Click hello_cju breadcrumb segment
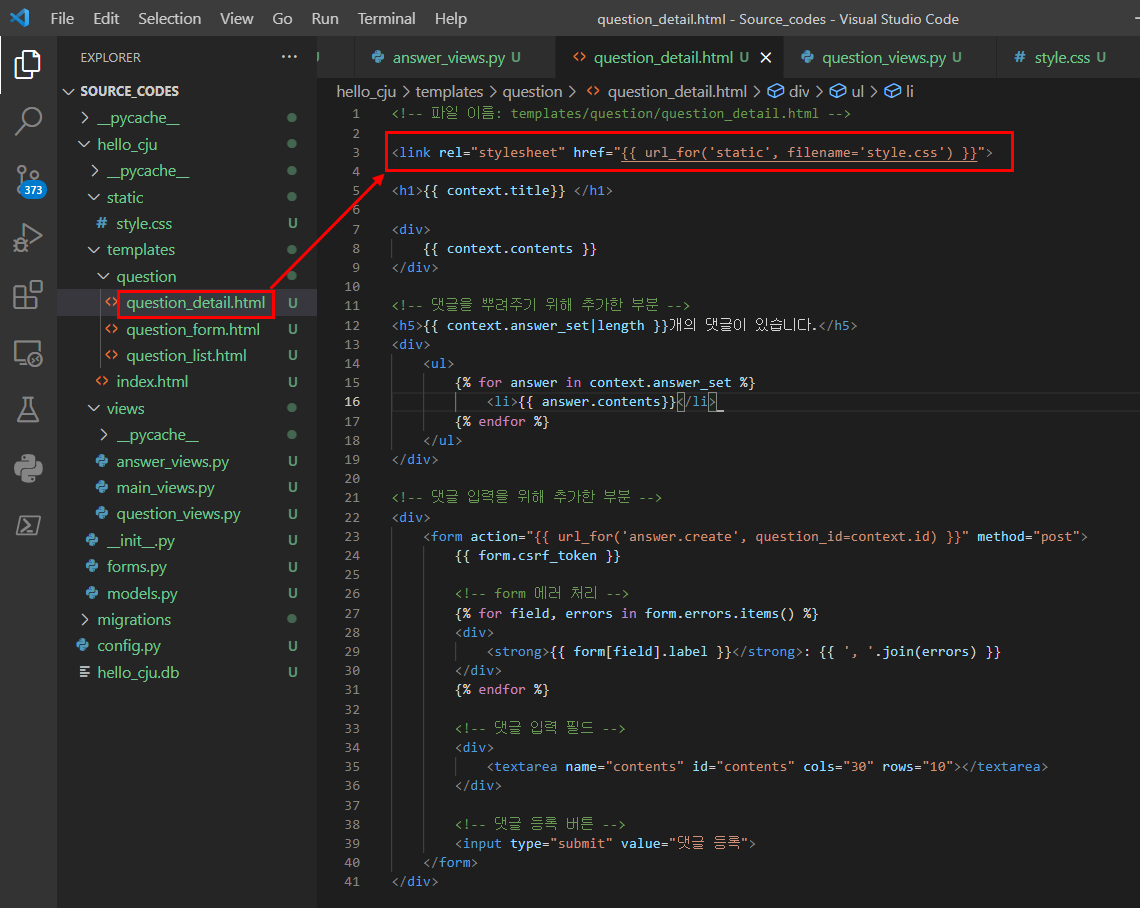The image size is (1140, 908). click(x=366, y=92)
